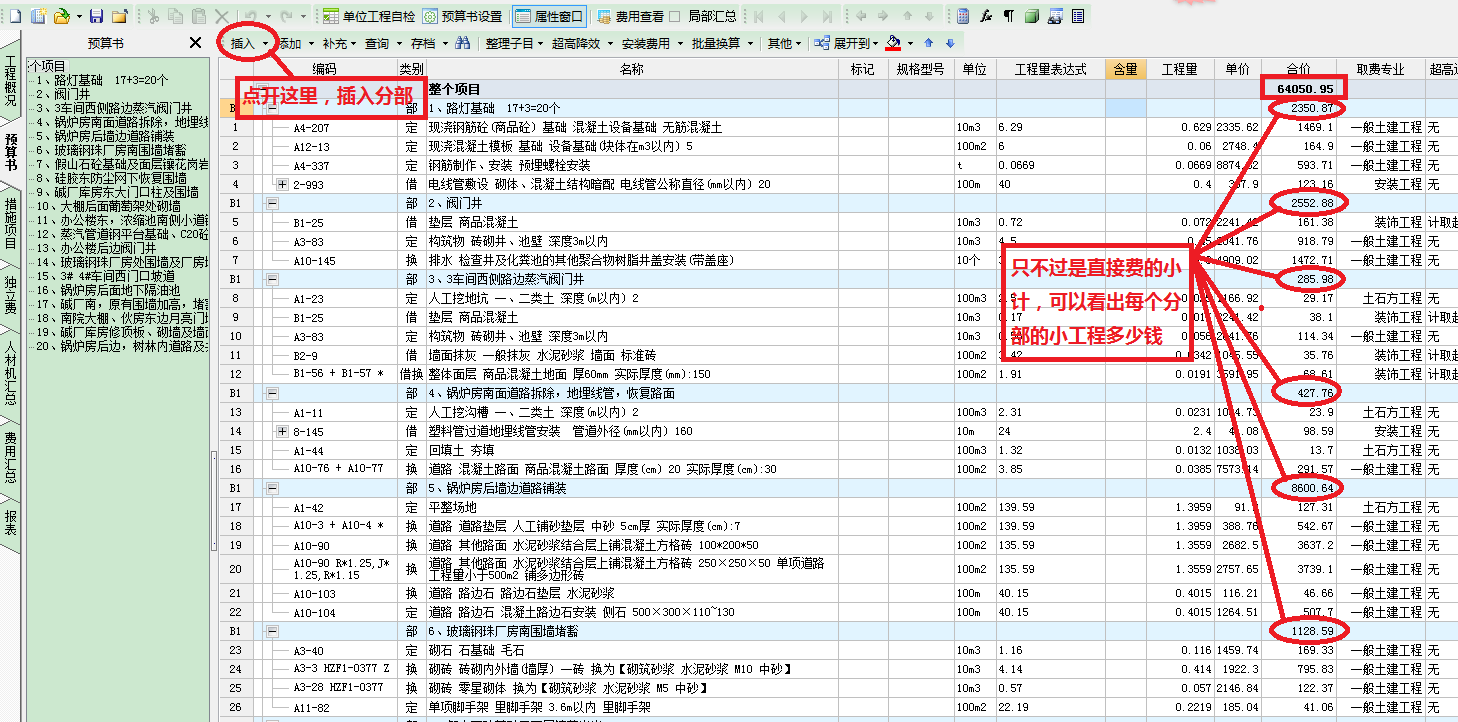Collapse the 6、玻璃钢珠厂房南围墙堵豁 section
This screenshot has height=722, width=1458.
(x=272, y=631)
